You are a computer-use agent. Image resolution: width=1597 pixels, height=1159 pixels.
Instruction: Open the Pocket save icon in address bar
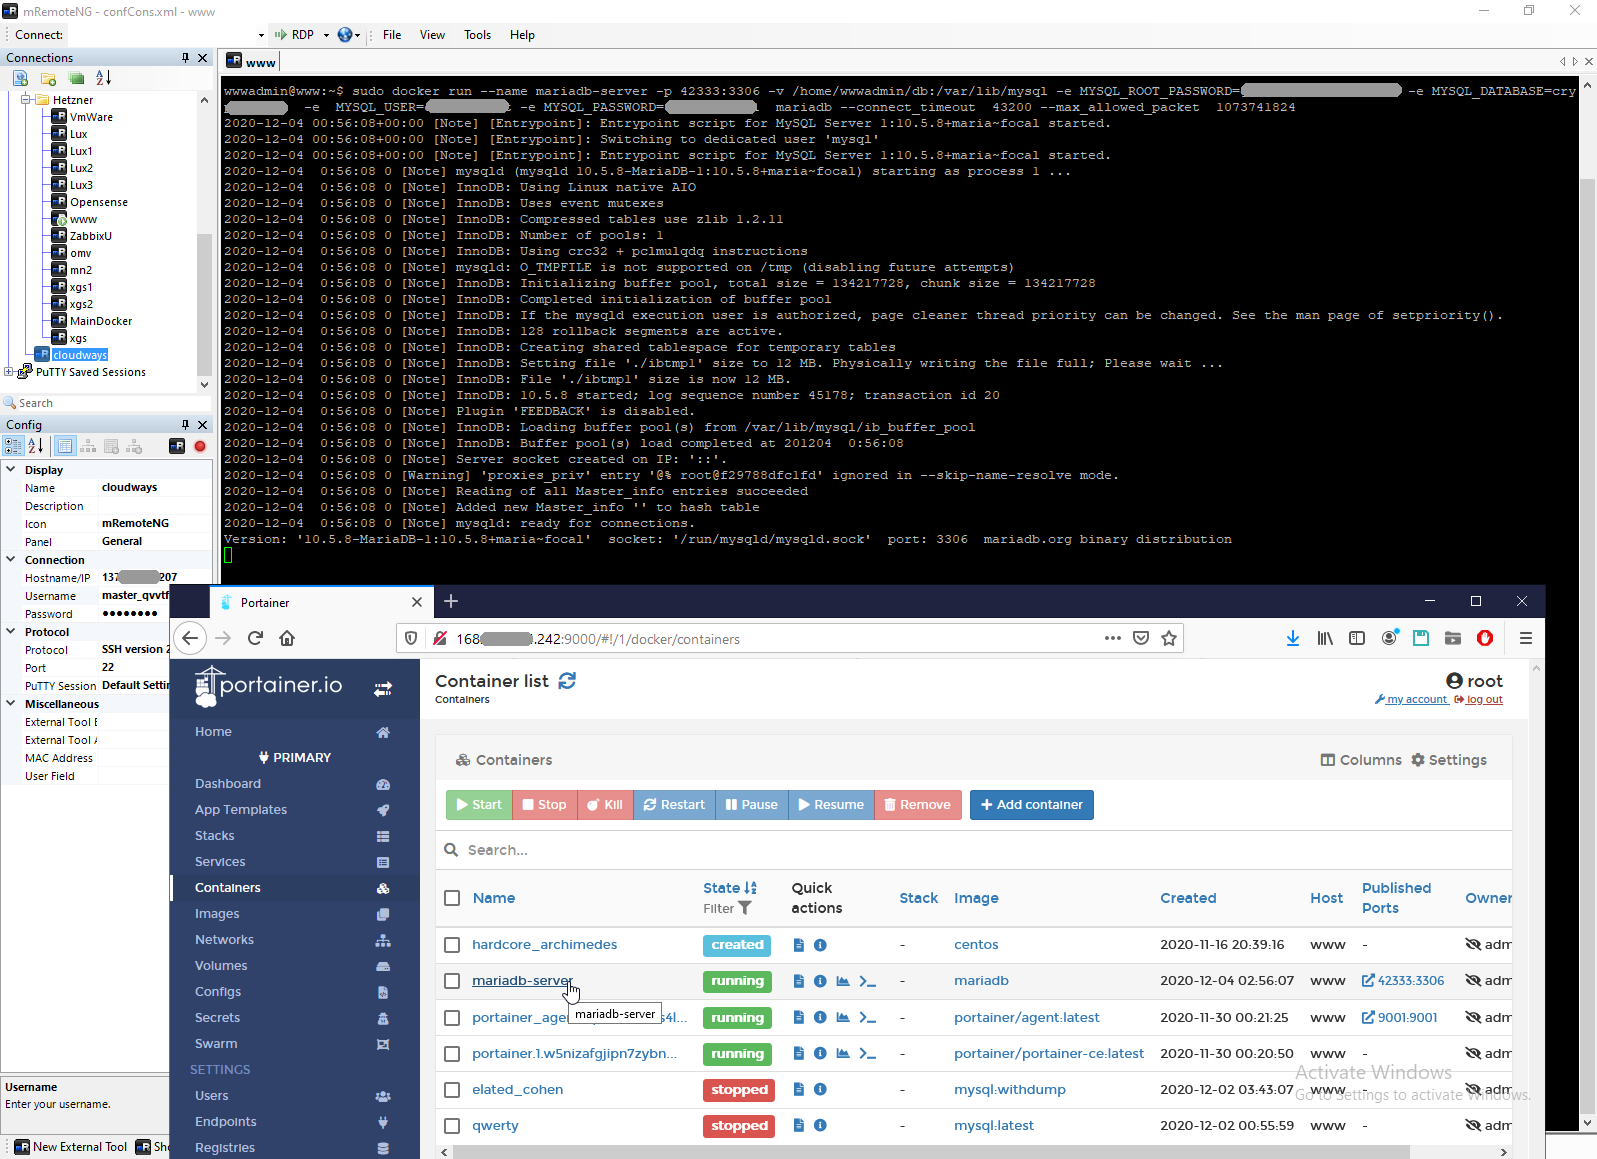[x=1141, y=638]
